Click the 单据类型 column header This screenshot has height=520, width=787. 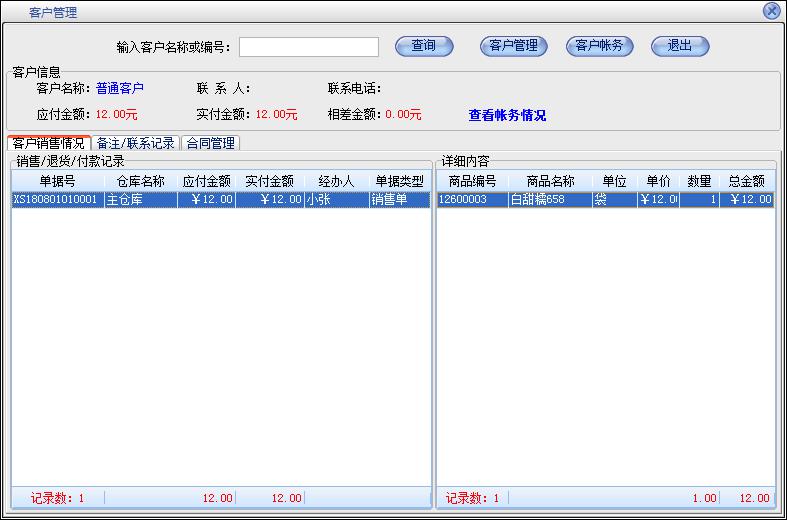point(399,181)
